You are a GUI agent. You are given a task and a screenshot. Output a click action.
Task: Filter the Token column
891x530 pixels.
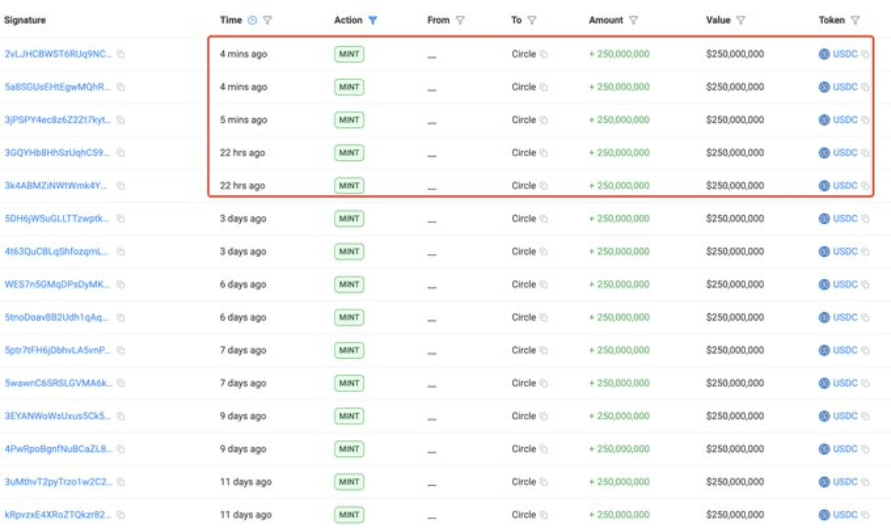point(855,20)
